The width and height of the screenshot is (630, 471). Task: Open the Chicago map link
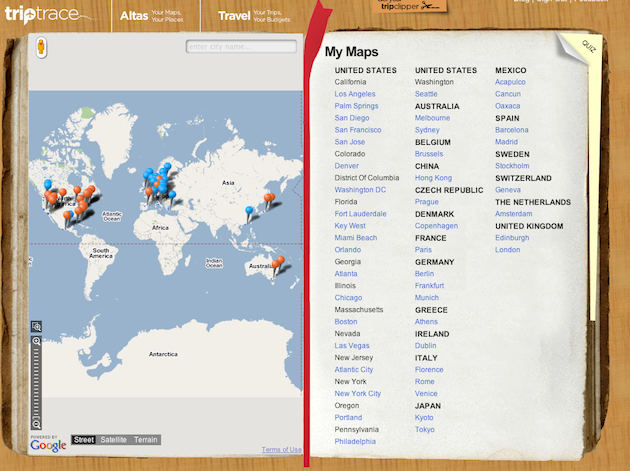point(348,298)
